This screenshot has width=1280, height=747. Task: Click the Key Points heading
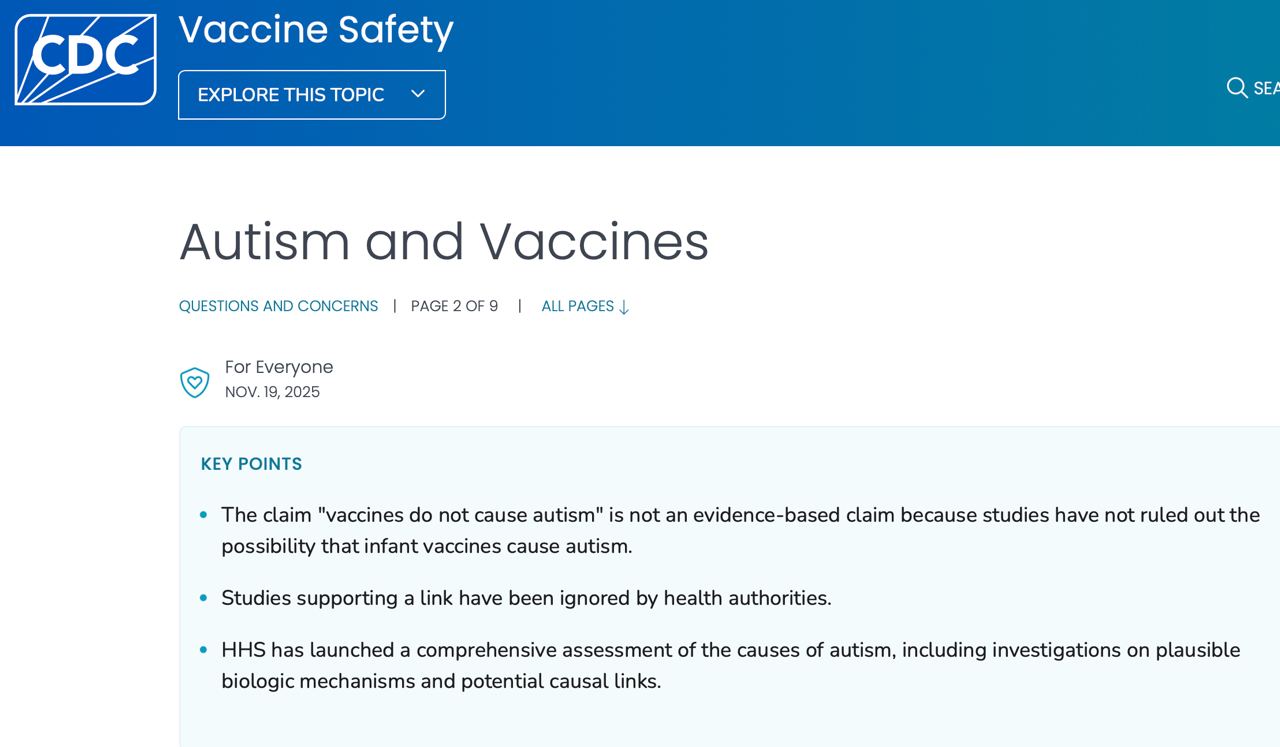click(251, 464)
